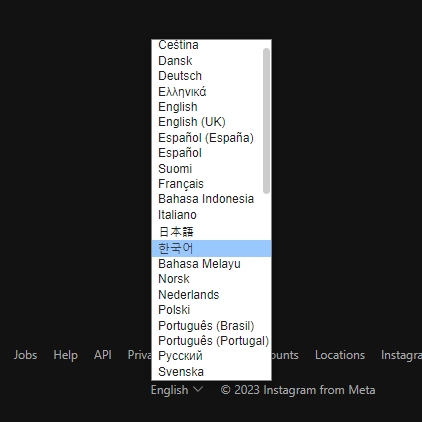Open the API footer link
Viewport: 422px width, 422px height.
[103, 355]
